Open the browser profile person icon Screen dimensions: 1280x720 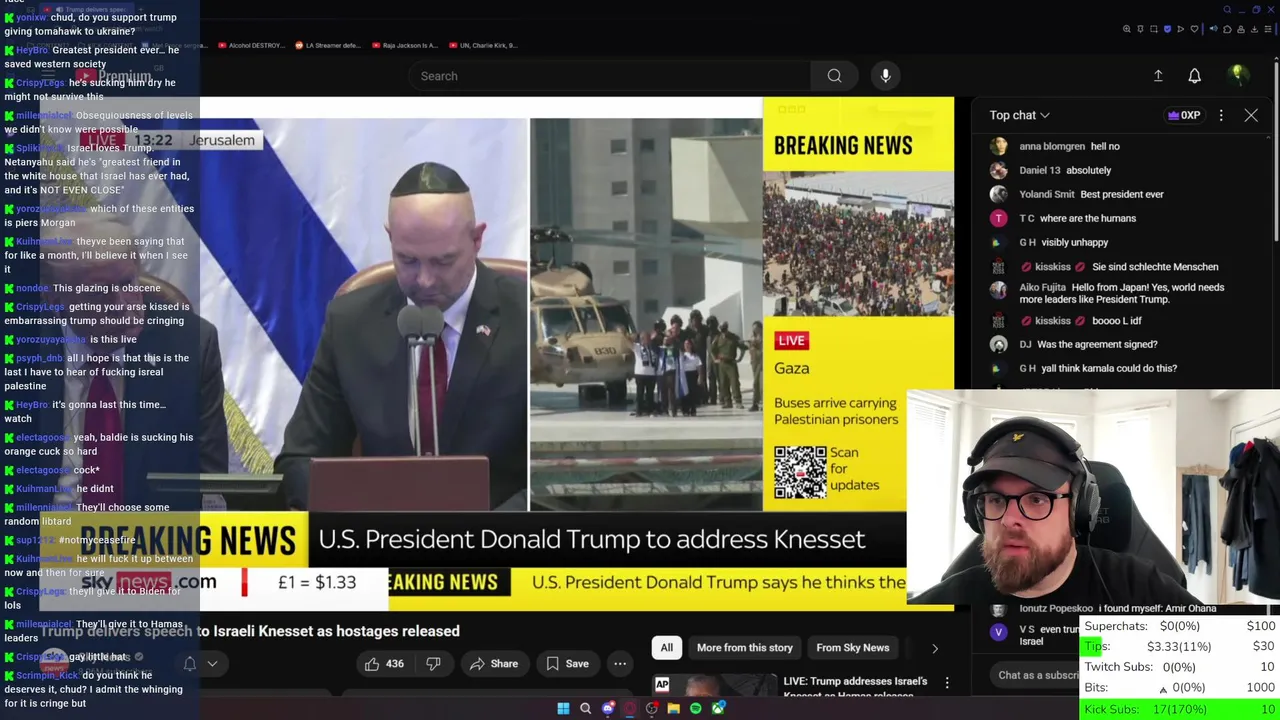tap(1241, 29)
